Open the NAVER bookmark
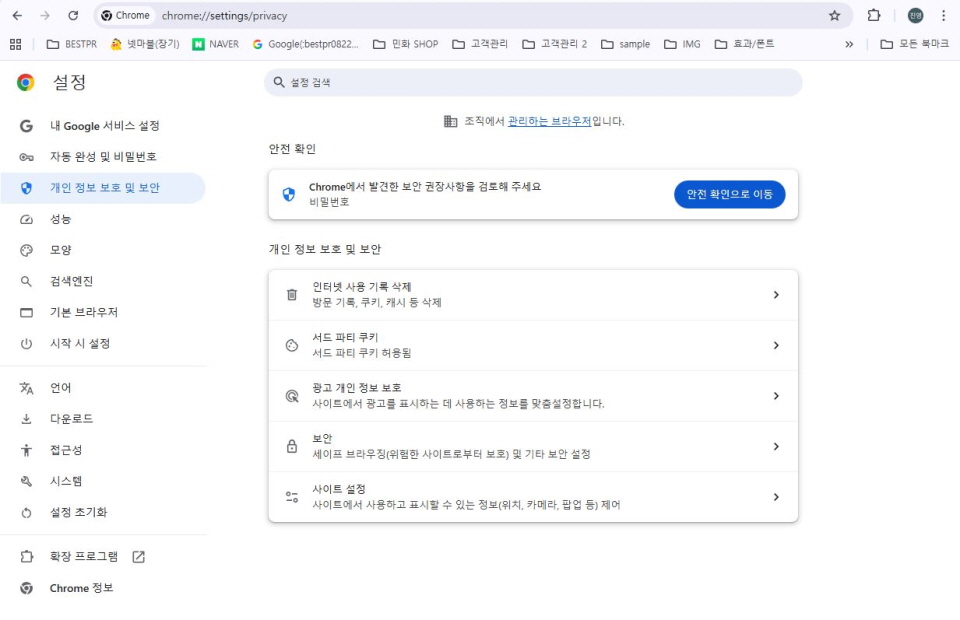This screenshot has width=960, height=620. click(x=215, y=44)
